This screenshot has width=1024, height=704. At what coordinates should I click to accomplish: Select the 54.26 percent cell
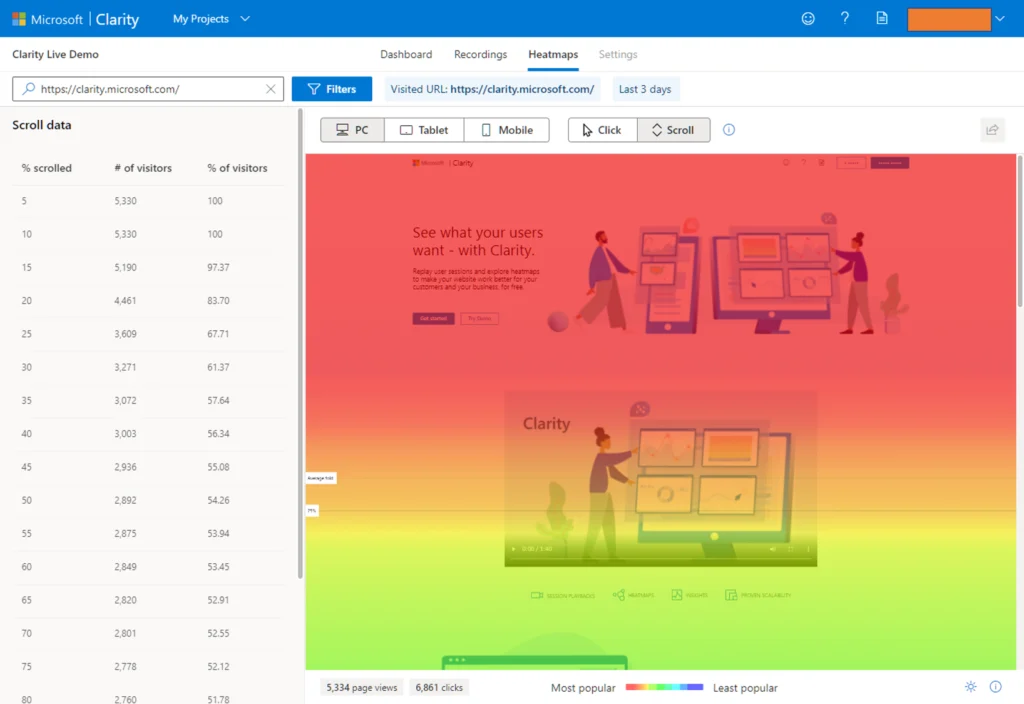218,500
